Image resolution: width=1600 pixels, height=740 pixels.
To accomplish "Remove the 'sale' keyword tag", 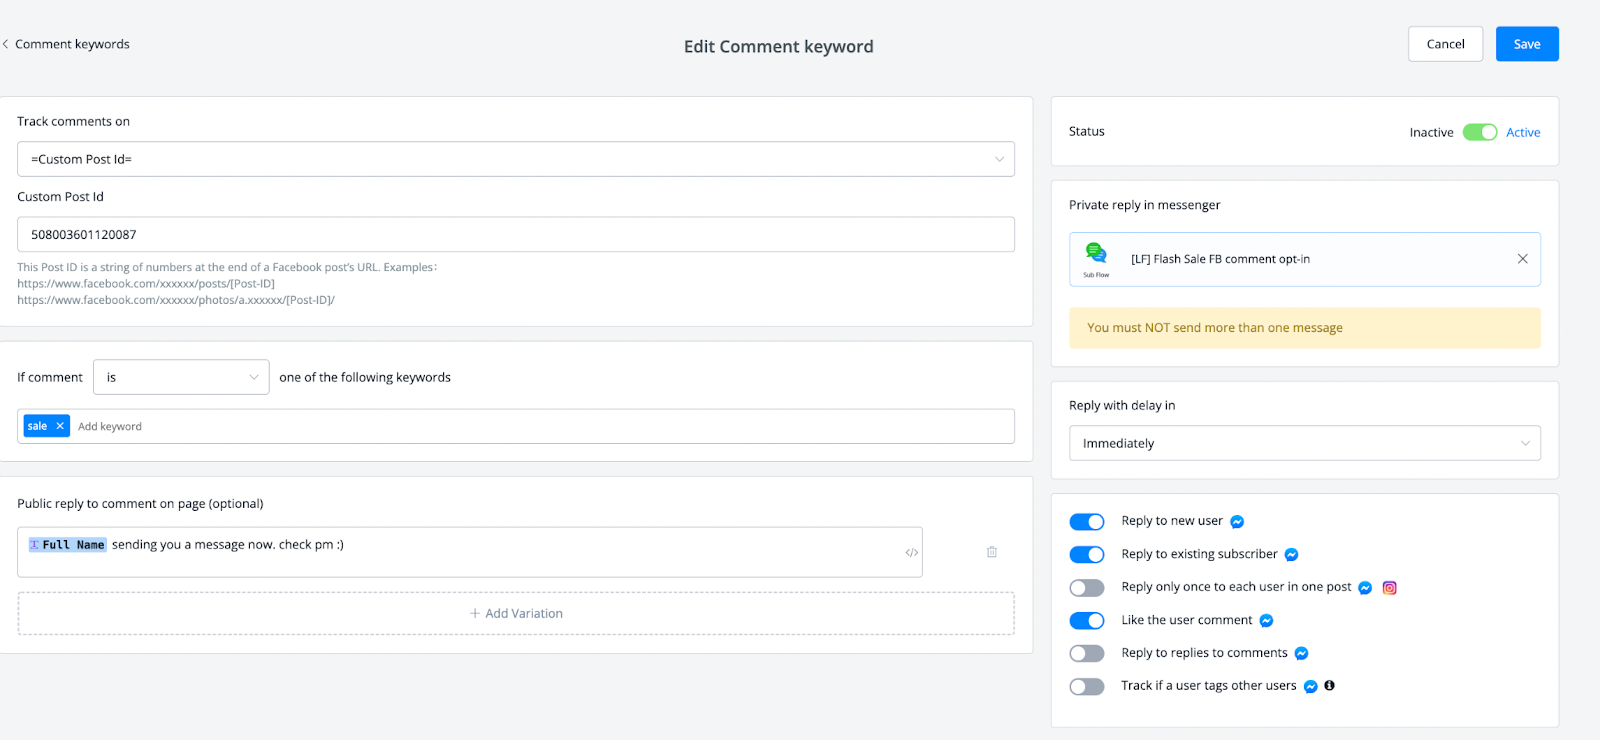I will (x=60, y=426).
